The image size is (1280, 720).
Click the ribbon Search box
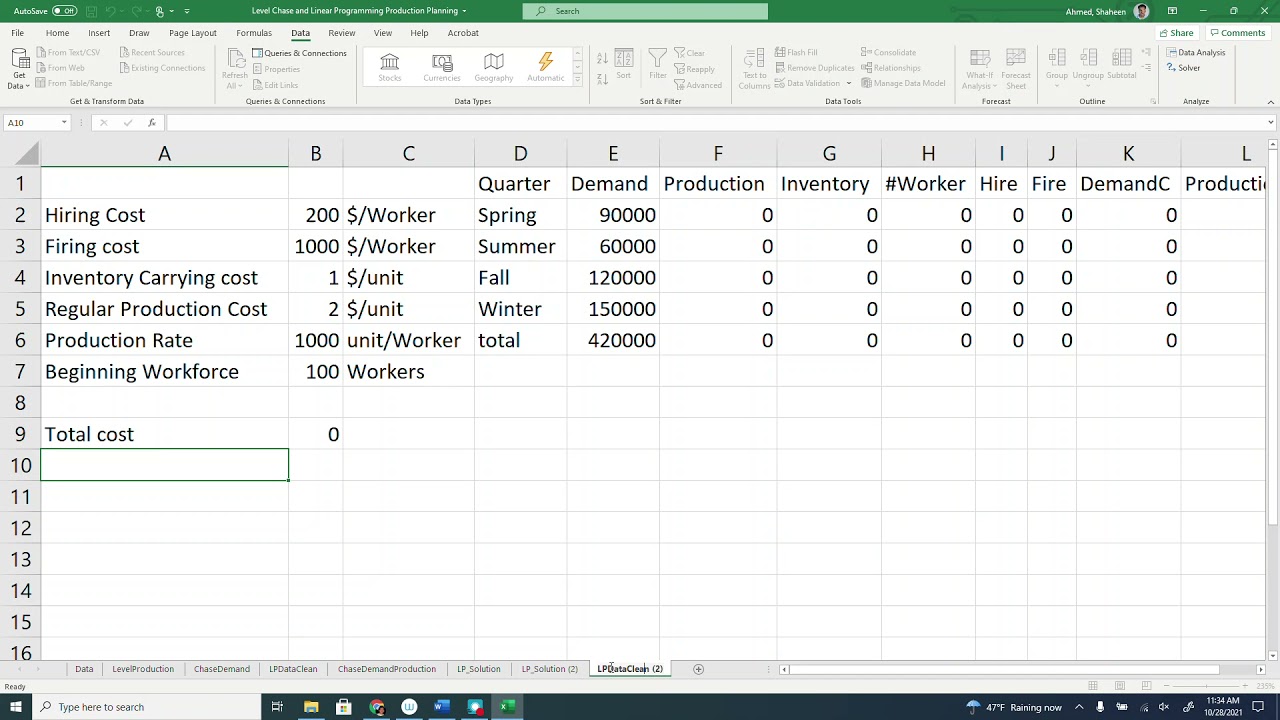[x=645, y=11]
